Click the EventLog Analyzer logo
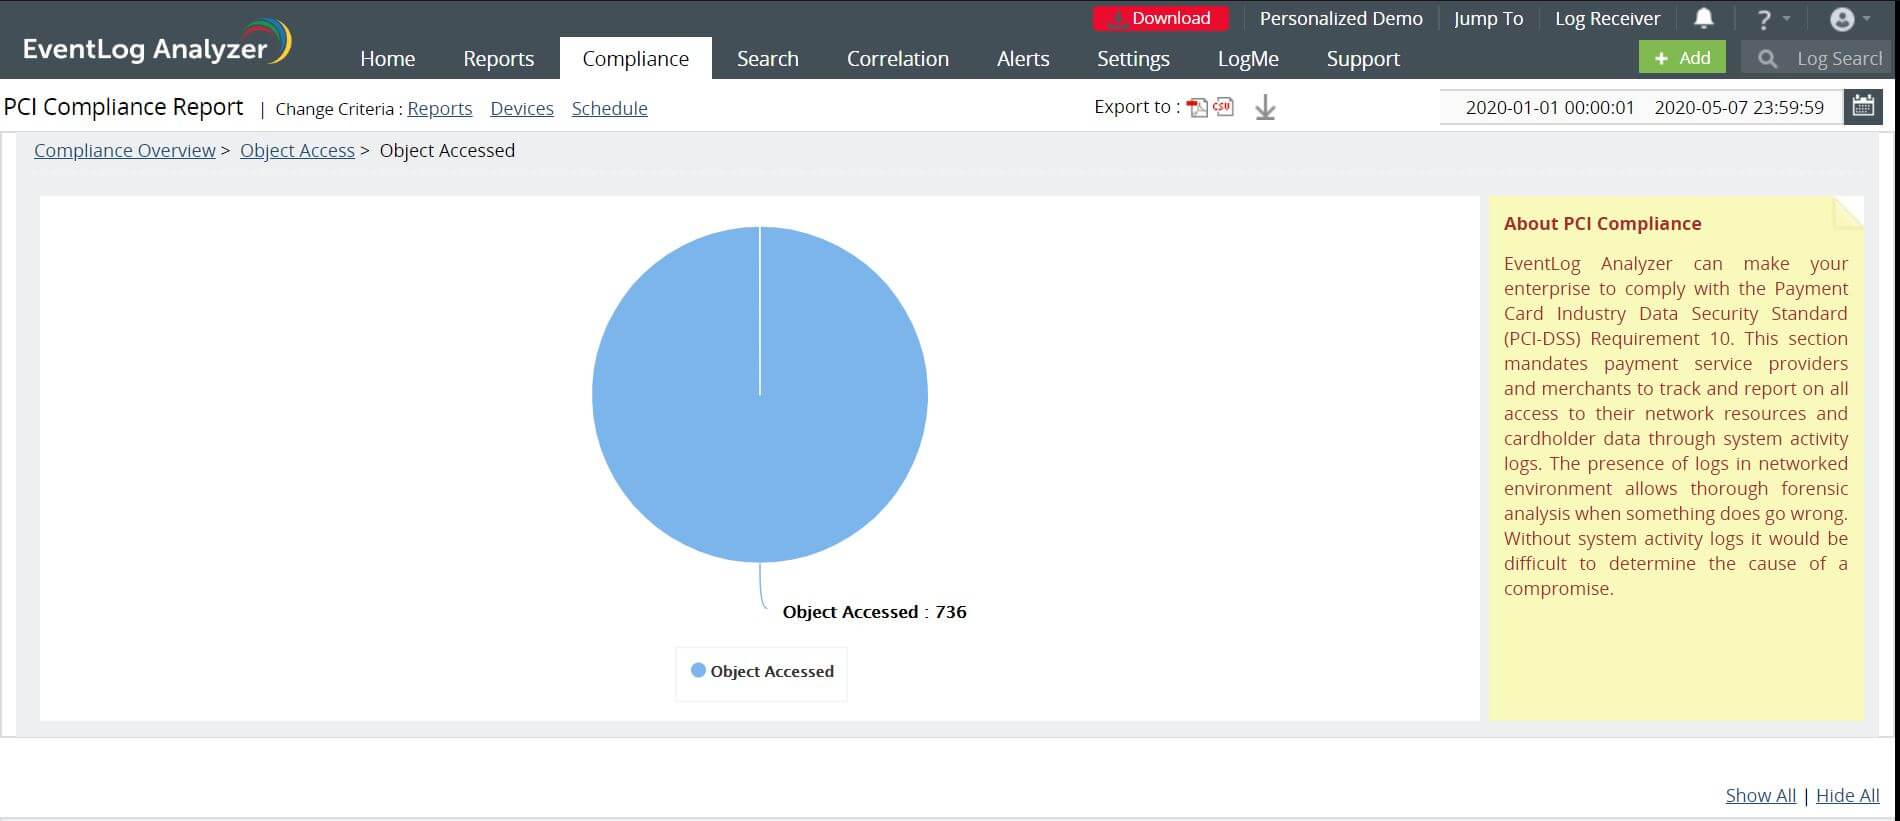This screenshot has height=821, width=1900. point(156,44)
